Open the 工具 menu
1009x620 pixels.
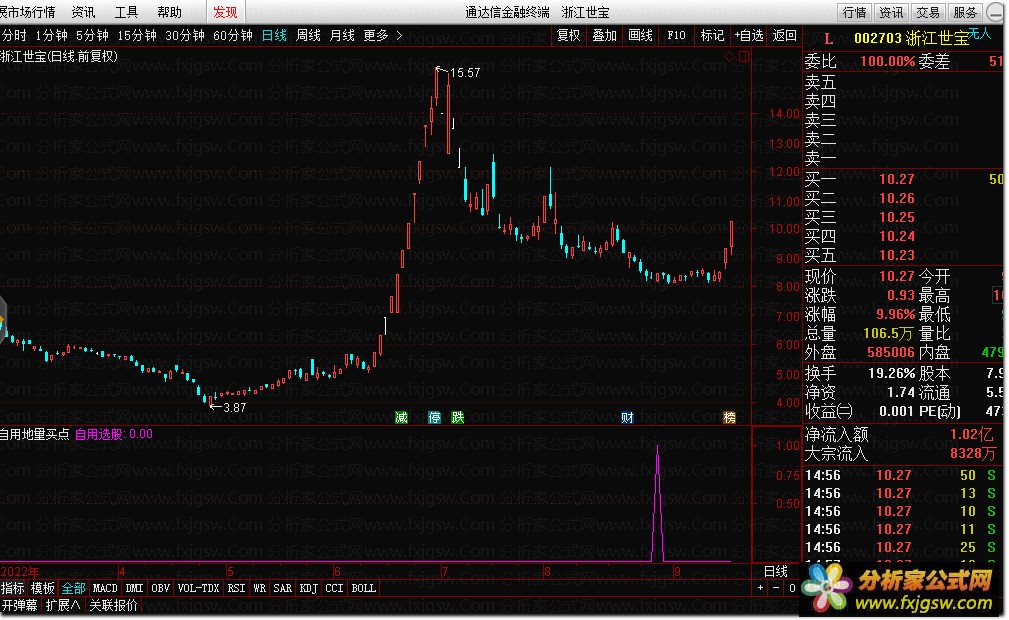pos(126,12)
